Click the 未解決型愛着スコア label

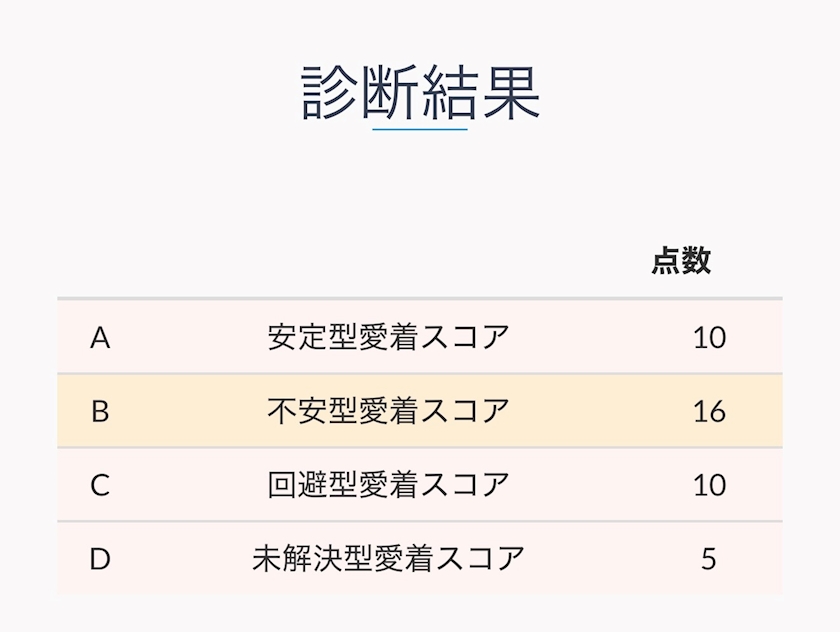[x=388, y=558]
